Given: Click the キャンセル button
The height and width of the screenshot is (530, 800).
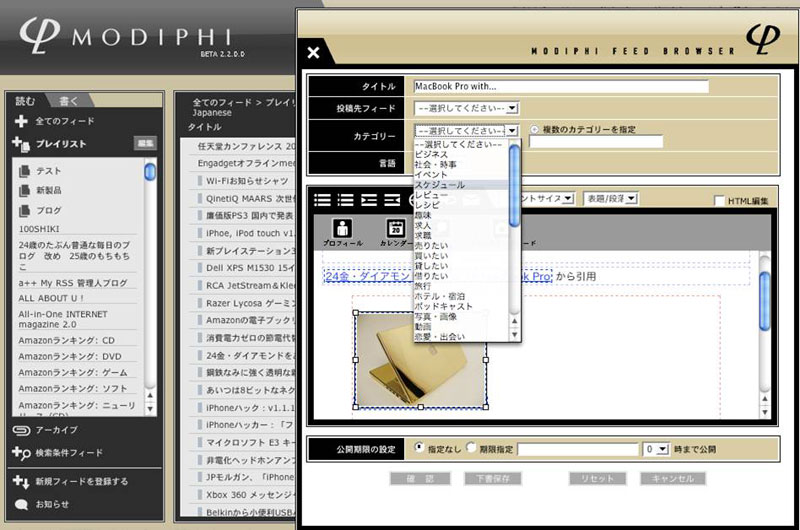Looking at the screenshot, I should click(673, 478).
